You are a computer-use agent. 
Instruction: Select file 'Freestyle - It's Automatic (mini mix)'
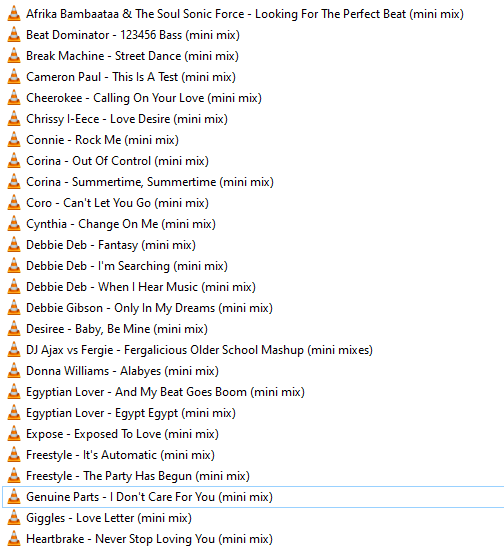pos(121,455)
